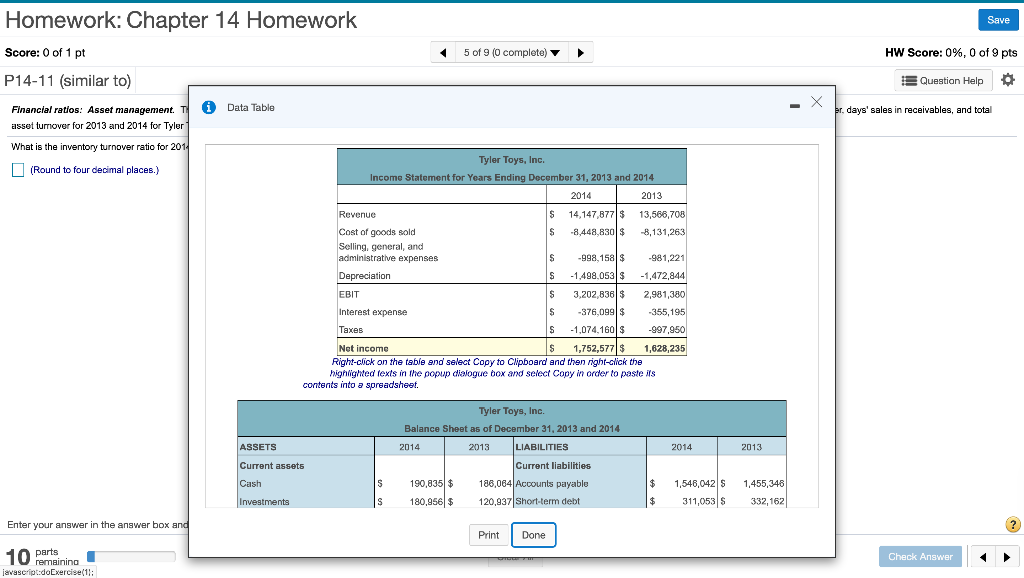Click the 2014 Taxes value -1,074,160

click(592, 330)
